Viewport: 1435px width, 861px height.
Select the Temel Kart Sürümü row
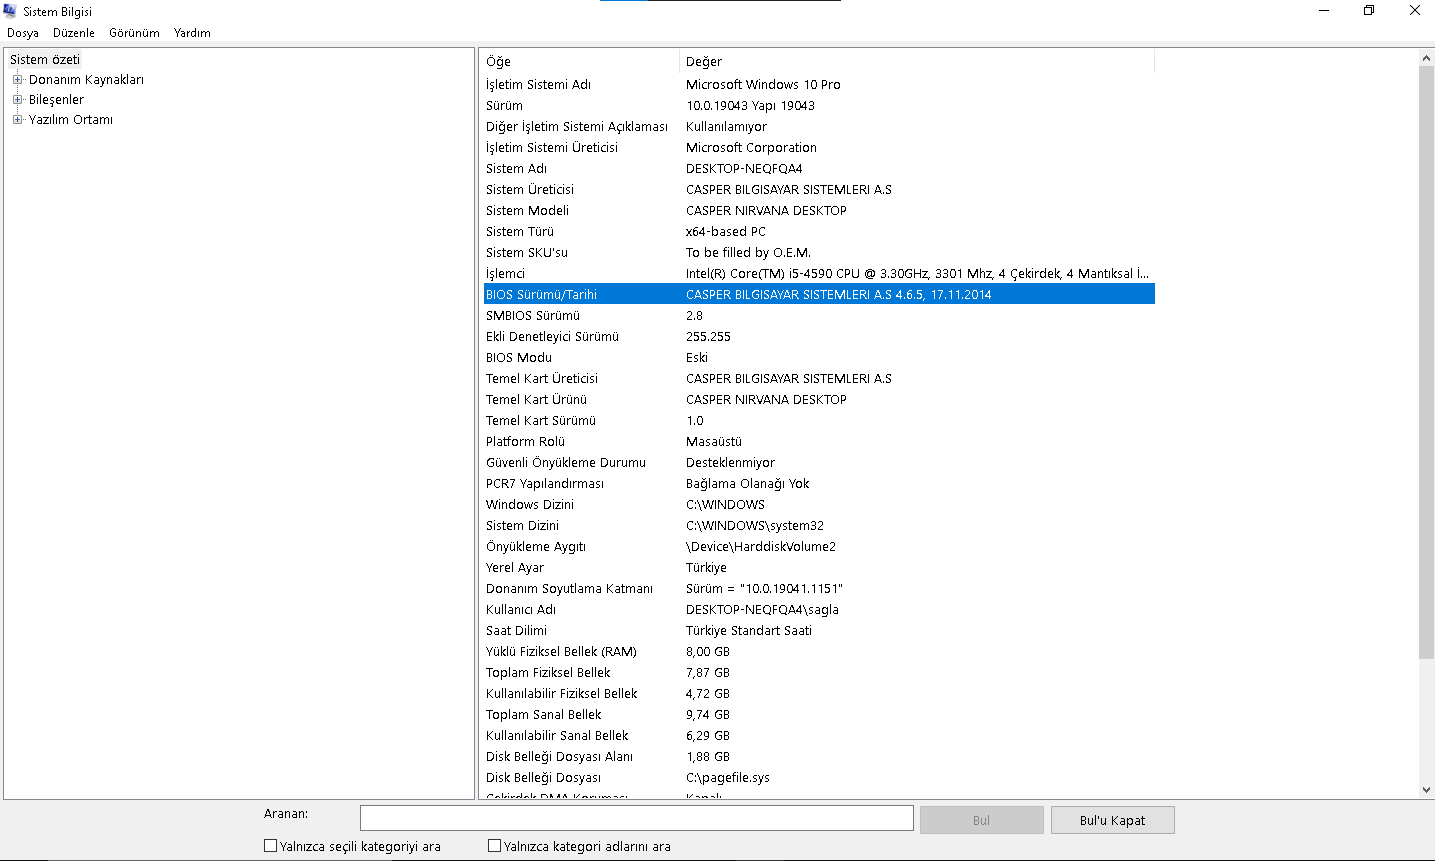[x=819, y=421]
